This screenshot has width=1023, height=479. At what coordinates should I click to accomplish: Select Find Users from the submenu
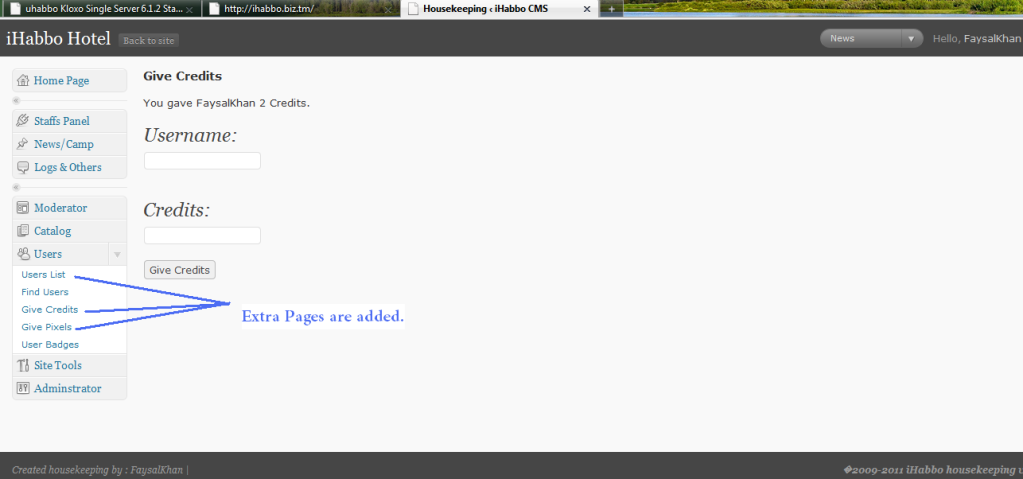tap(45, 292)
